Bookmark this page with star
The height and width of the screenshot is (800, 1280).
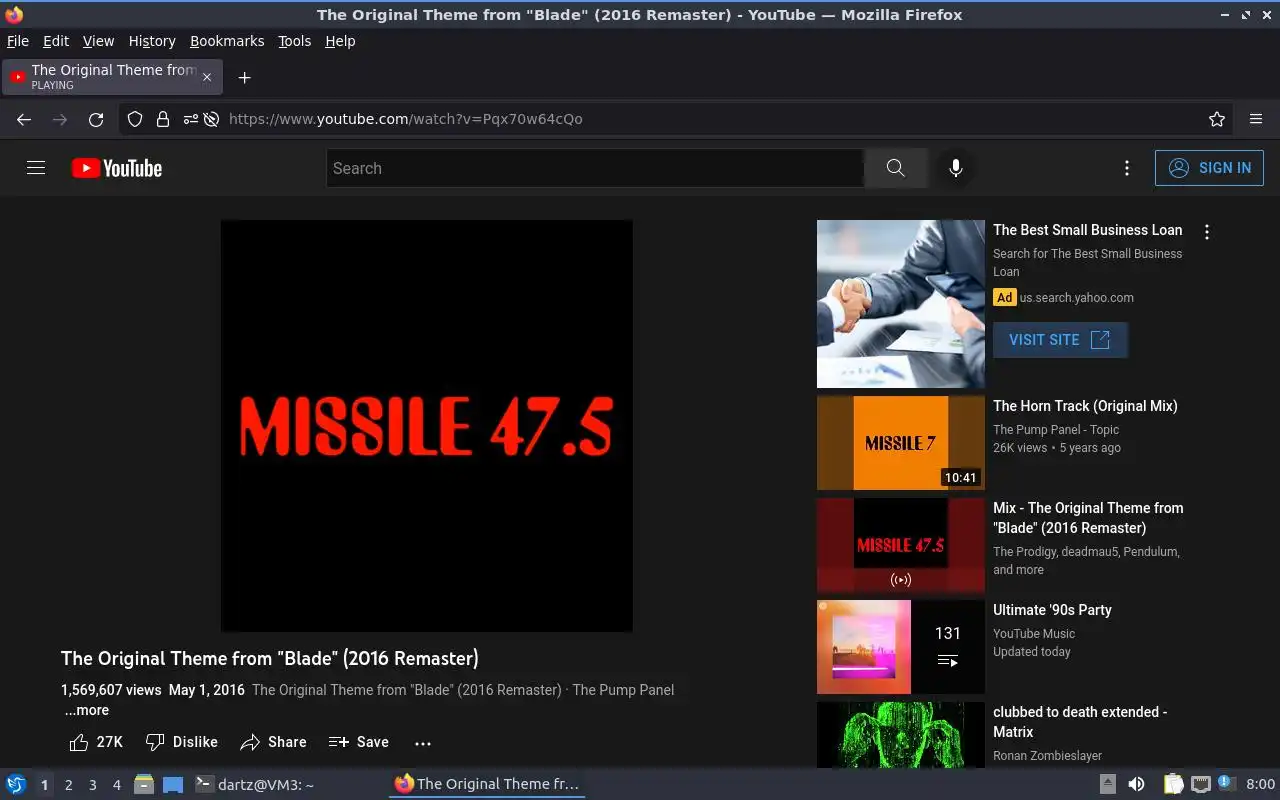click(x=1217, y=119)
